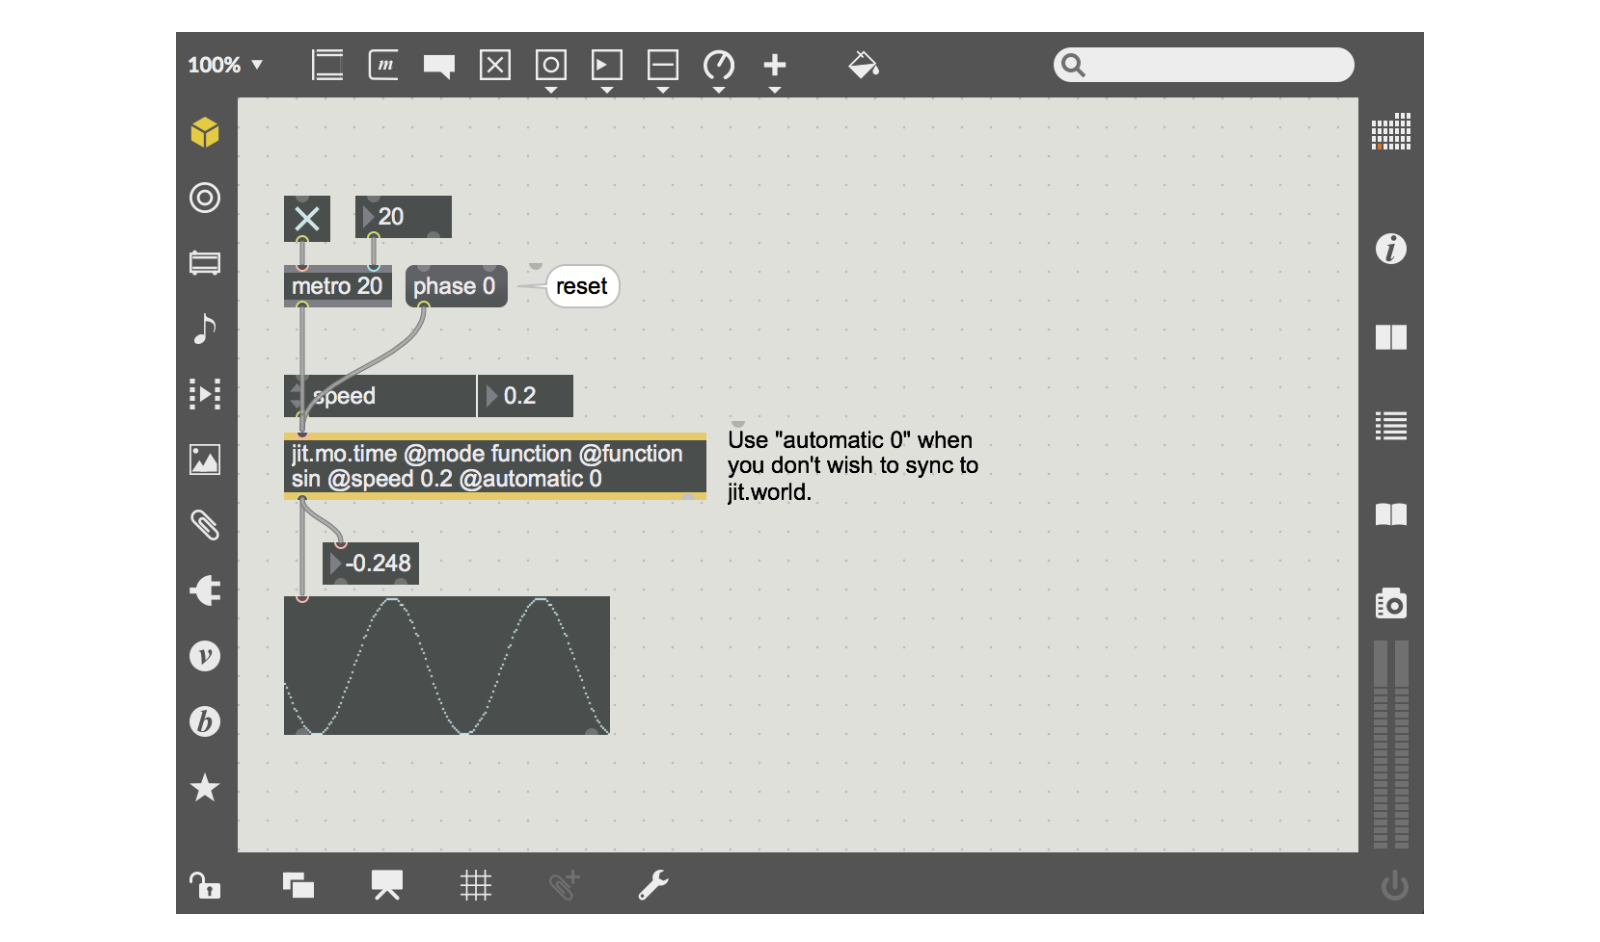
Task: Toggle the X toggle object
Action: tap(307, 218)
